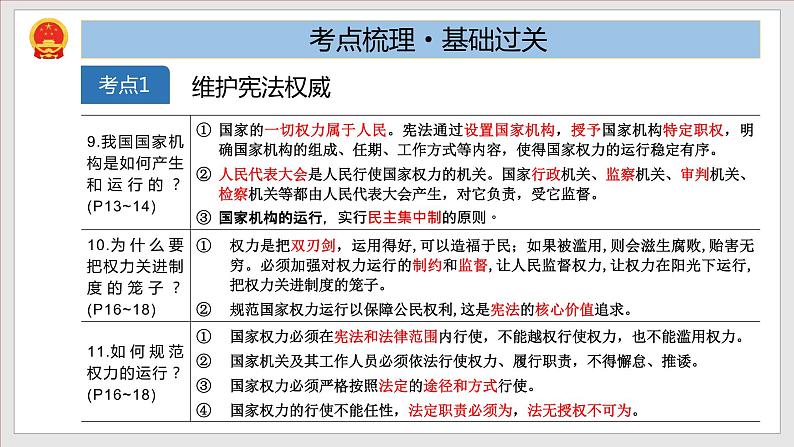Viewport: 794px width, 447px height.
Task: Click circled number ① in question 9 answer
Action: [202, 131]
